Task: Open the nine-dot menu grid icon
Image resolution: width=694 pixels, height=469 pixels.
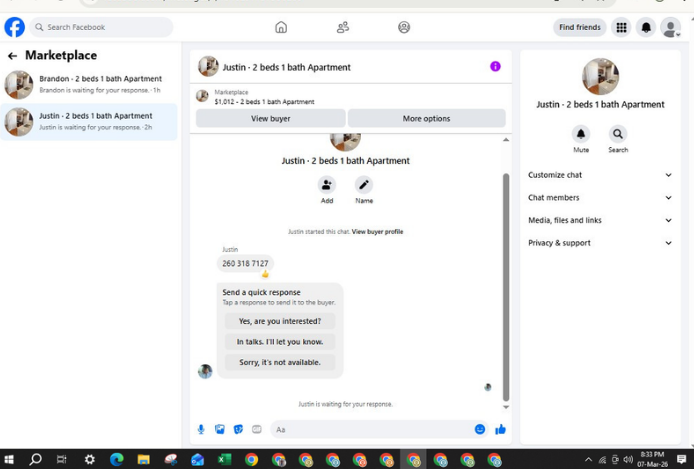Action: tap(621, 27)
